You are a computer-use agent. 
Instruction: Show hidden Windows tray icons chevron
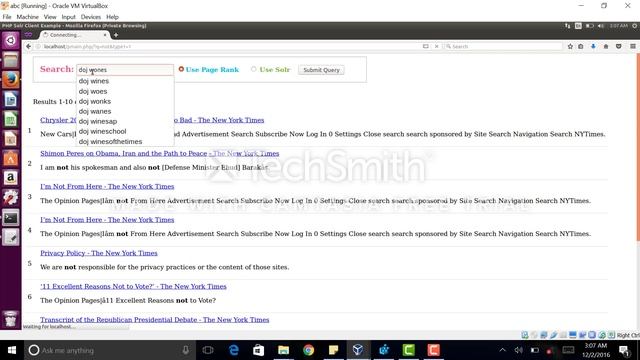pyautogui.click(x=502, y=350)
